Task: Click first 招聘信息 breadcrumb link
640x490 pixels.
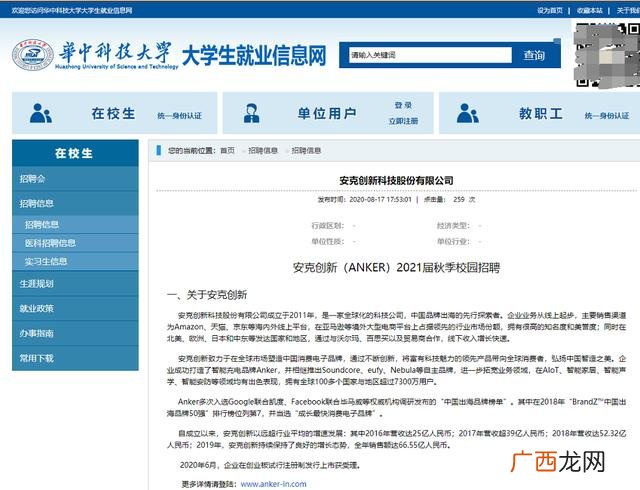Action: click(x=263, y=151)
